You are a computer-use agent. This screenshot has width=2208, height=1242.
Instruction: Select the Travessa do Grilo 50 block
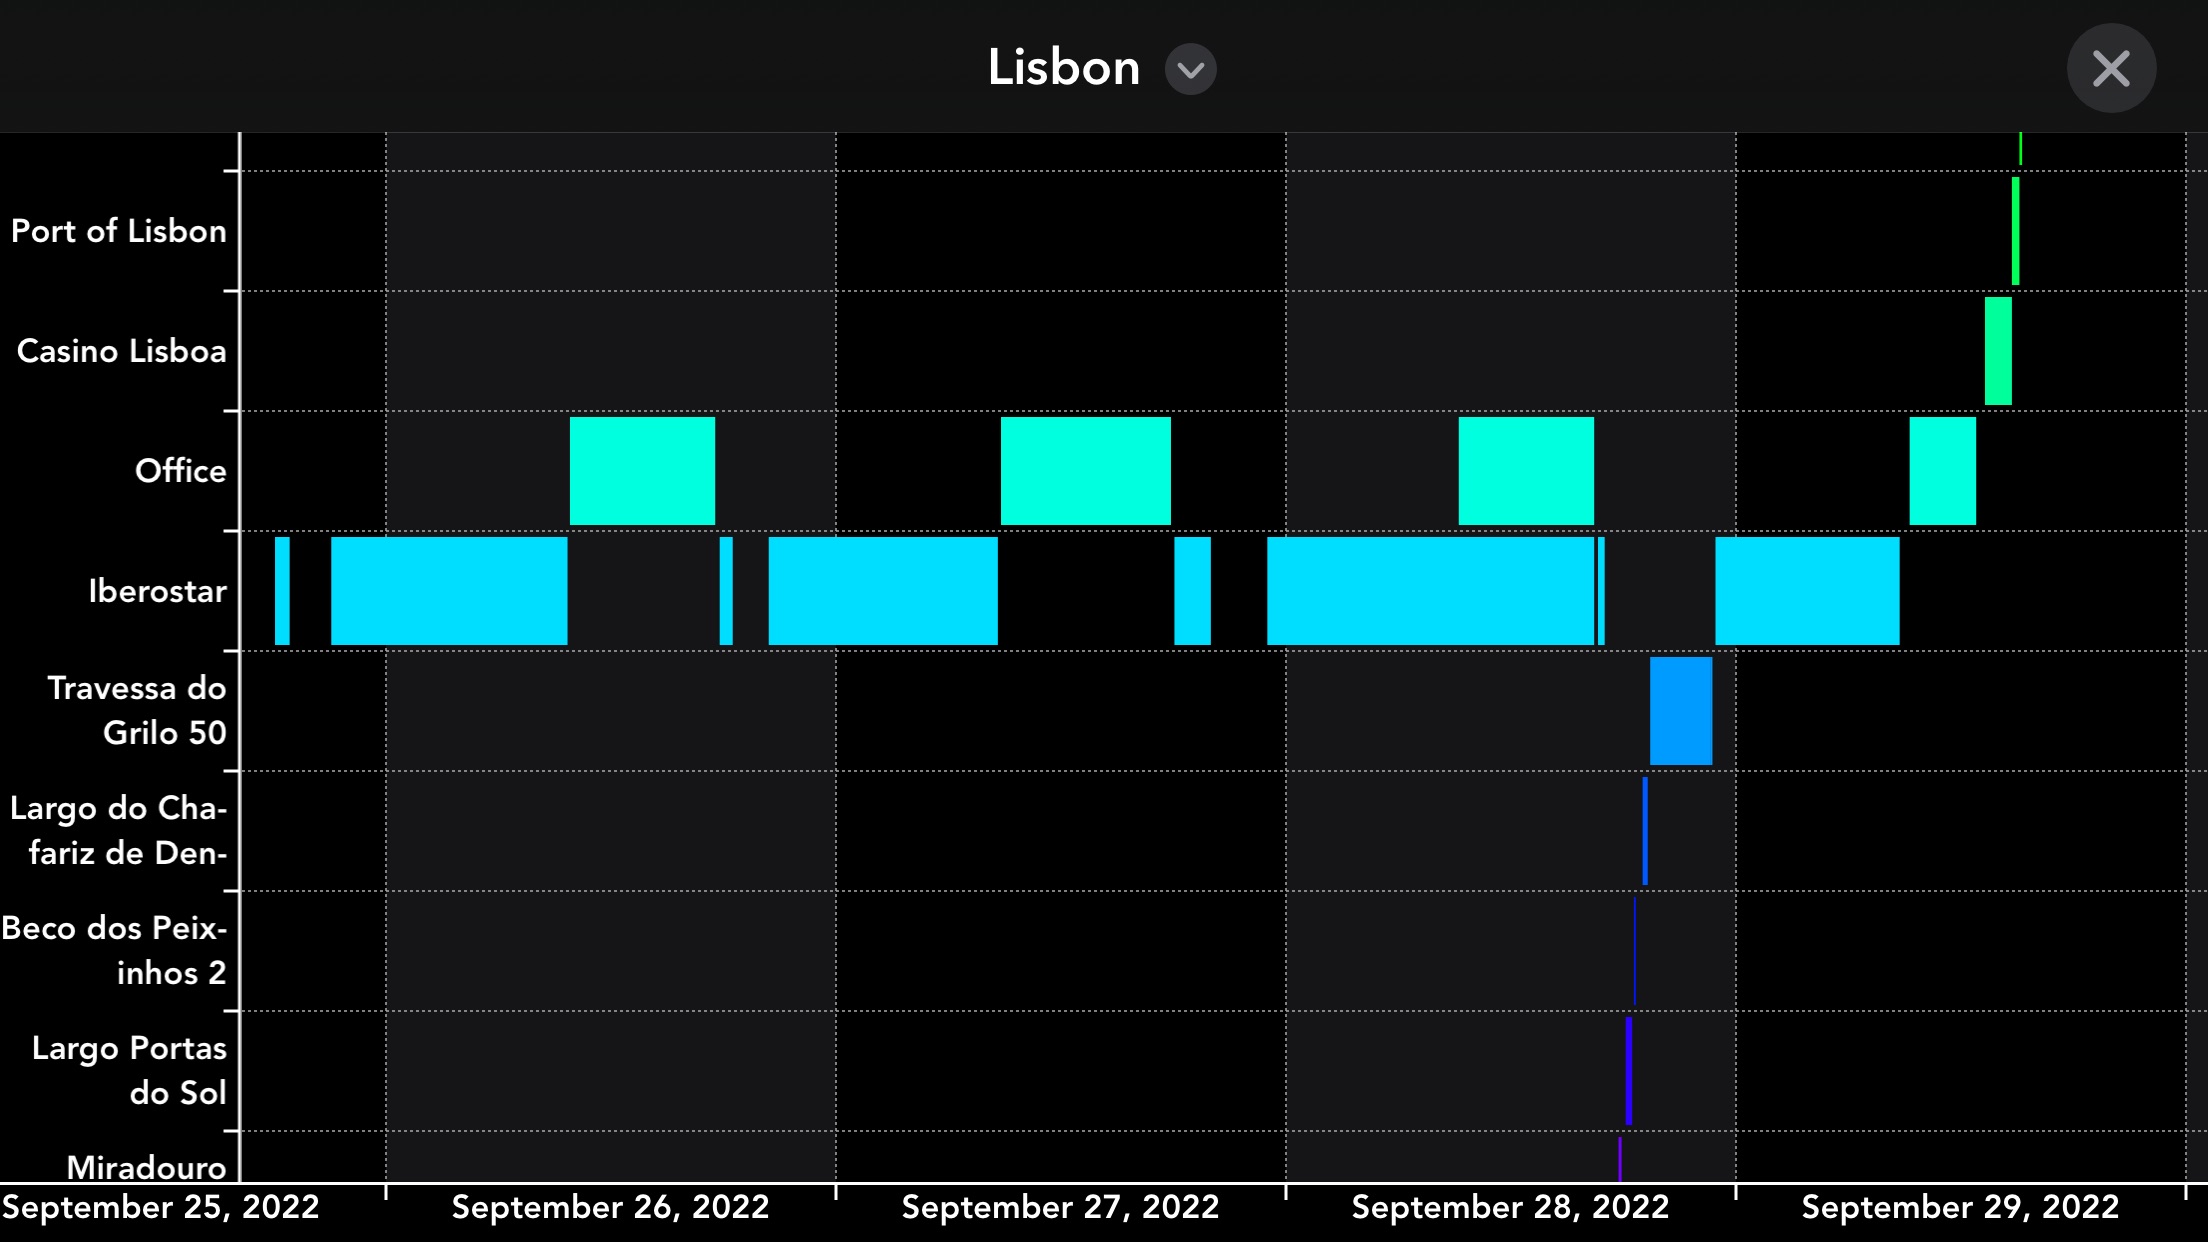point(1681,711)
